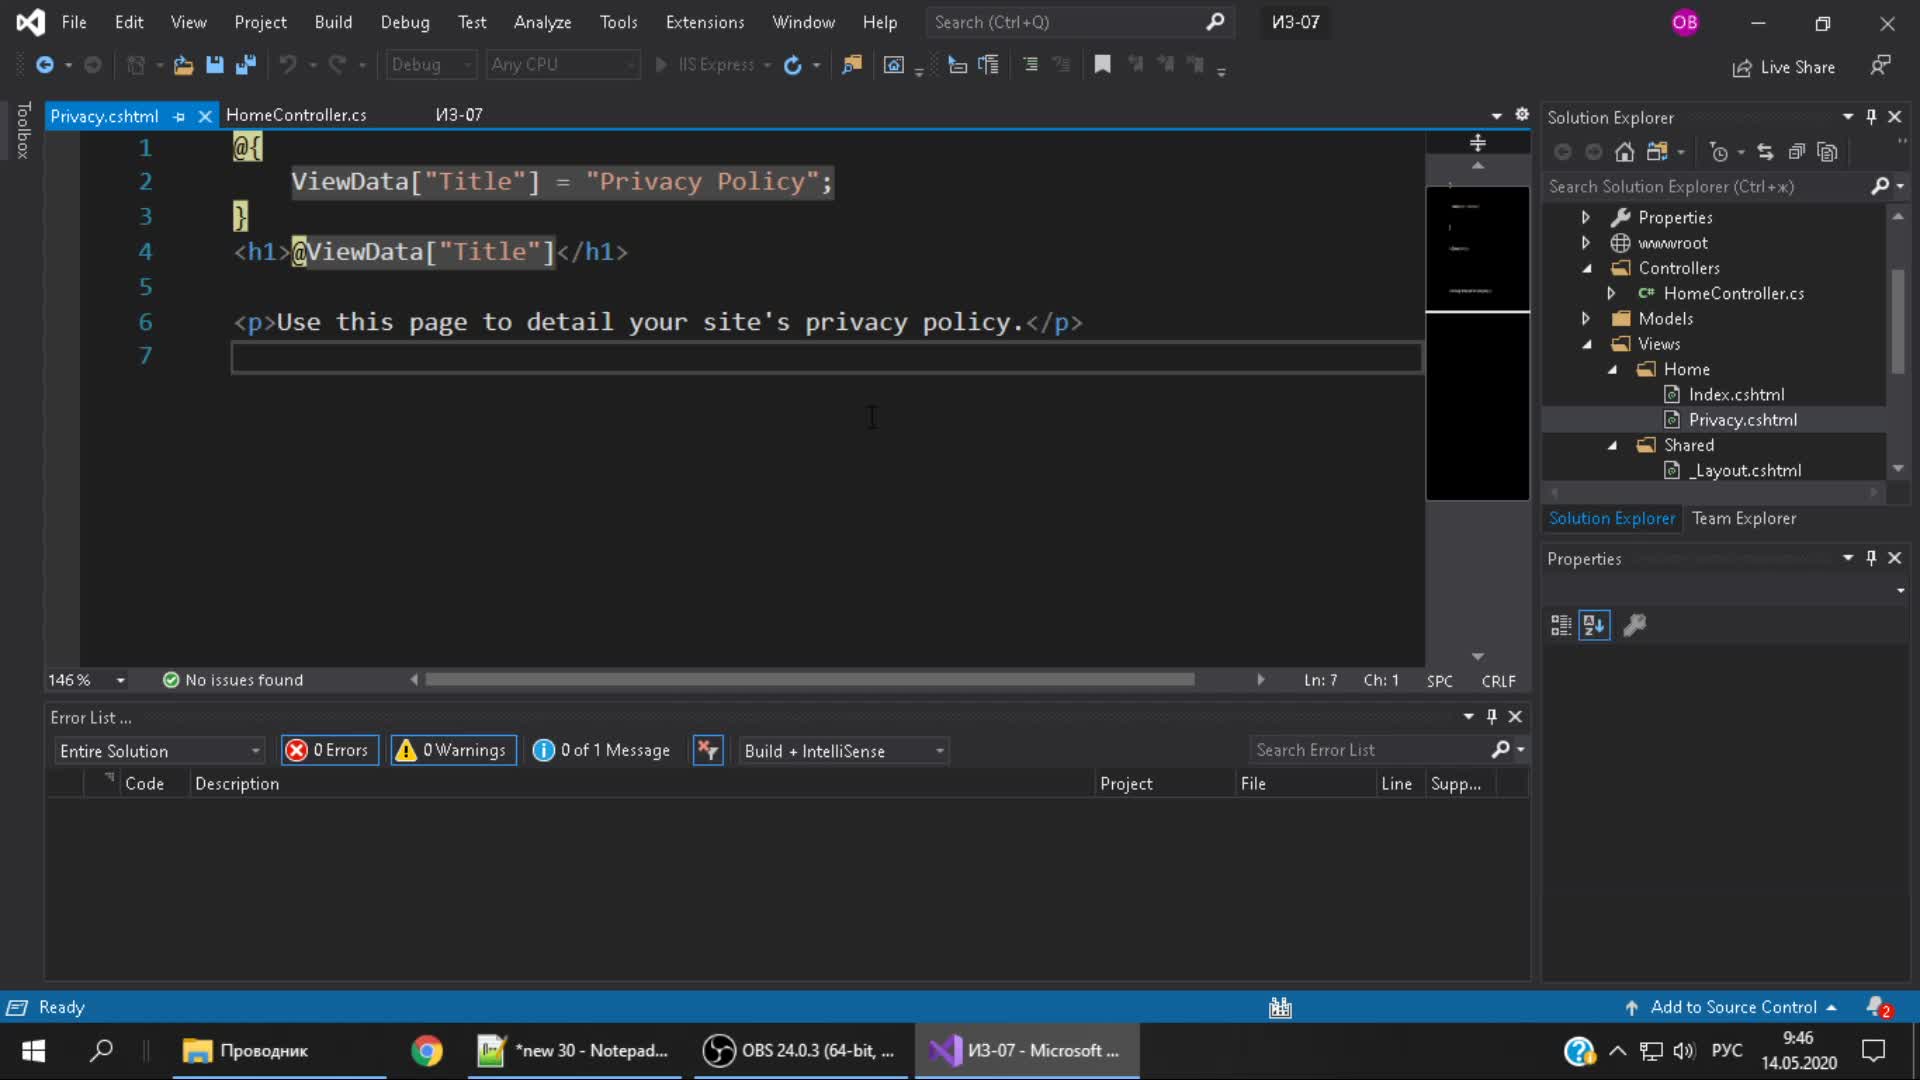
Task: Click the Save All toolbar icon
Action: pos(245,65)
